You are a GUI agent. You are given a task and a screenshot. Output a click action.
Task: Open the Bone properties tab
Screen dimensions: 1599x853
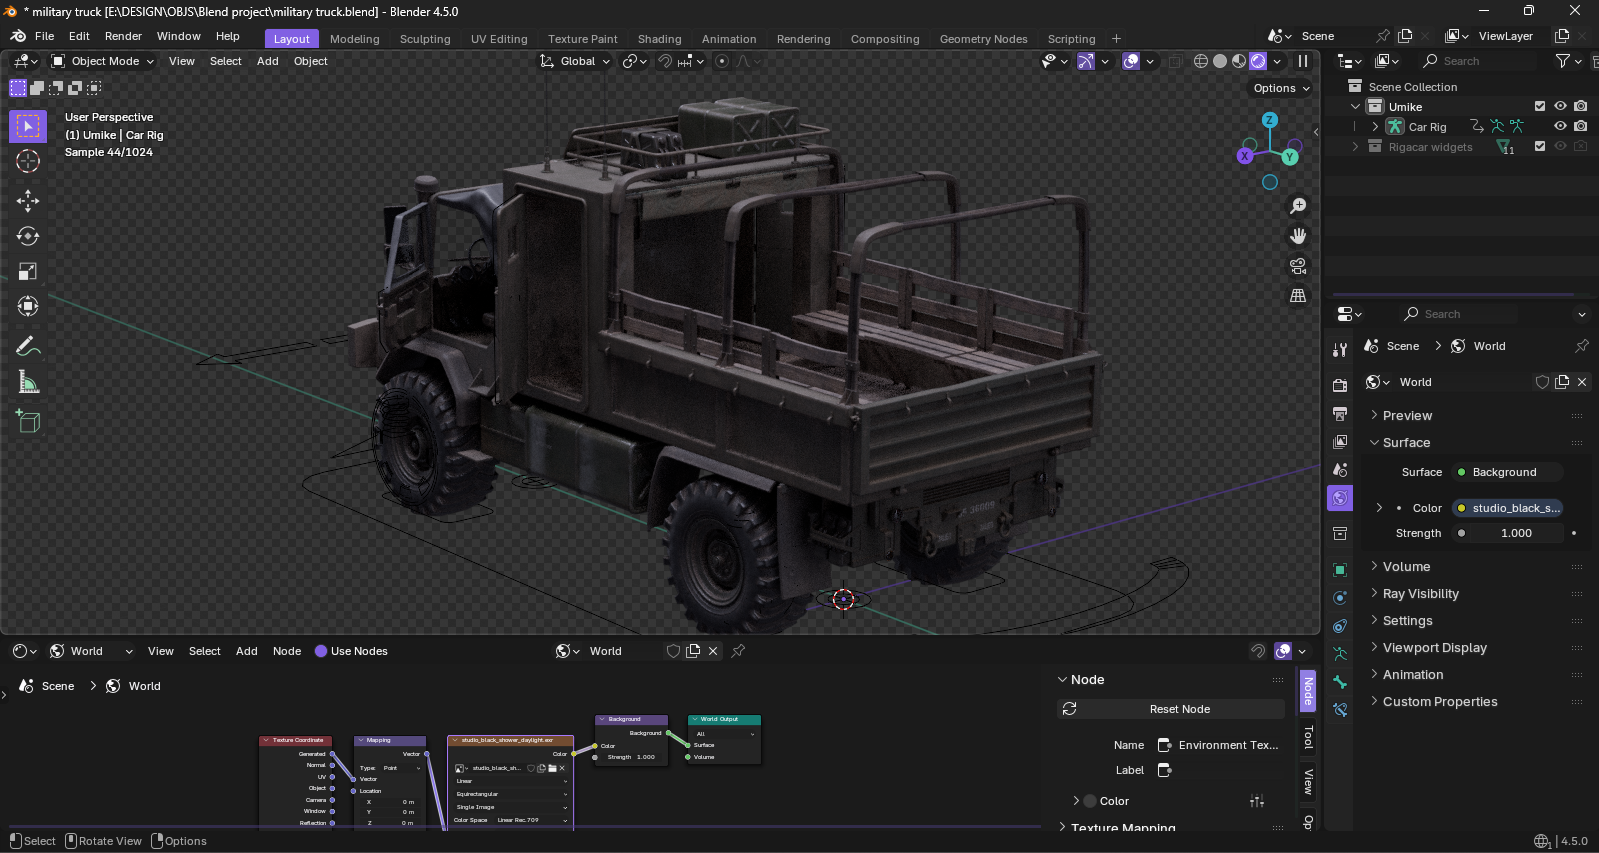click(x=1340, y=682)
